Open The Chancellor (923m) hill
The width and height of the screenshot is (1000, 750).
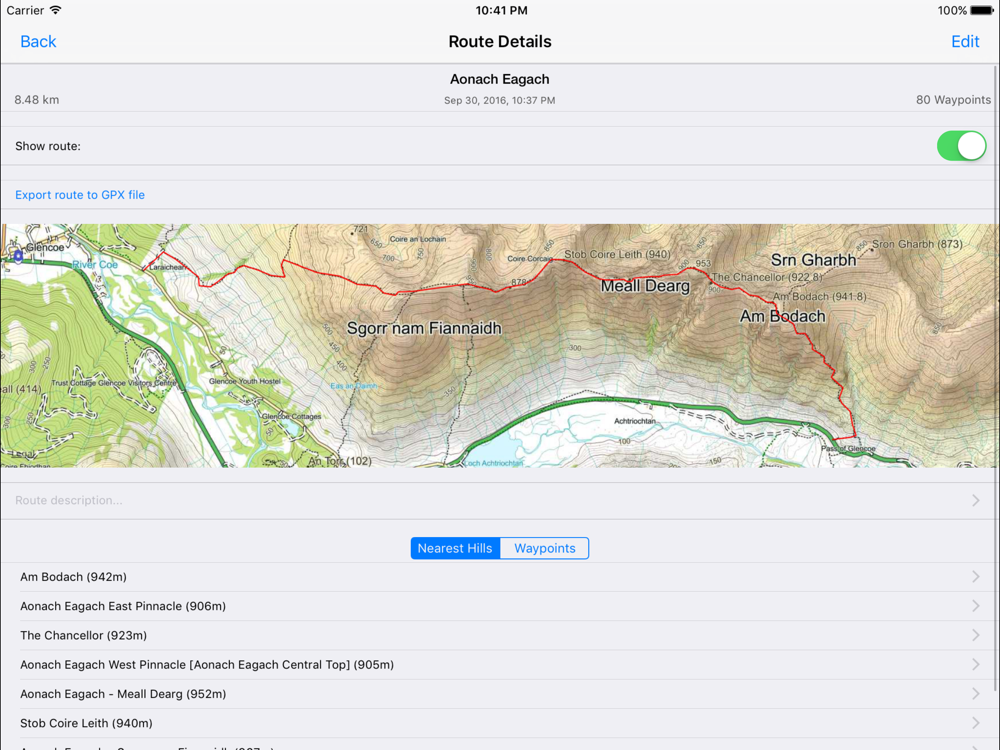(x=498, y=636)
